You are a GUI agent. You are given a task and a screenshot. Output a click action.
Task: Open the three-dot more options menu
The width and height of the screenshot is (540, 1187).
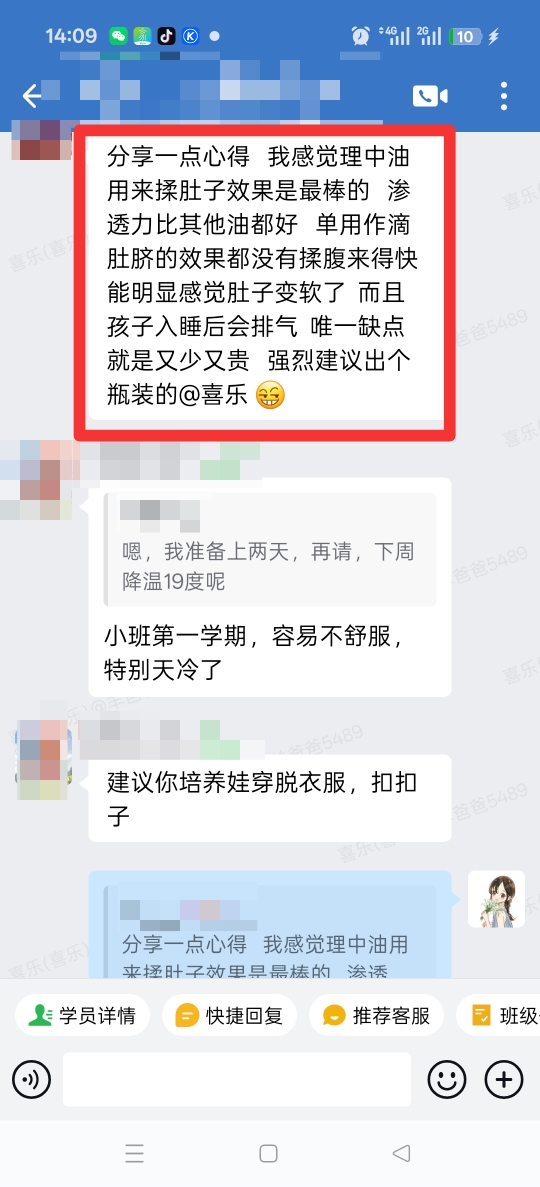pyautogui.click(x=504, y=96)
